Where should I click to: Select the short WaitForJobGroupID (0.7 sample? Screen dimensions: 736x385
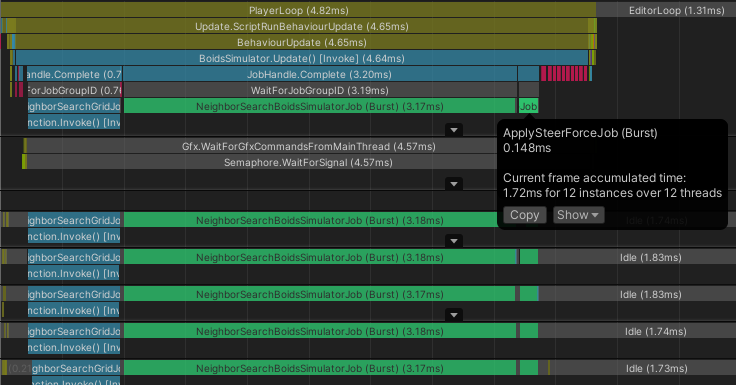tap(74, 90)
